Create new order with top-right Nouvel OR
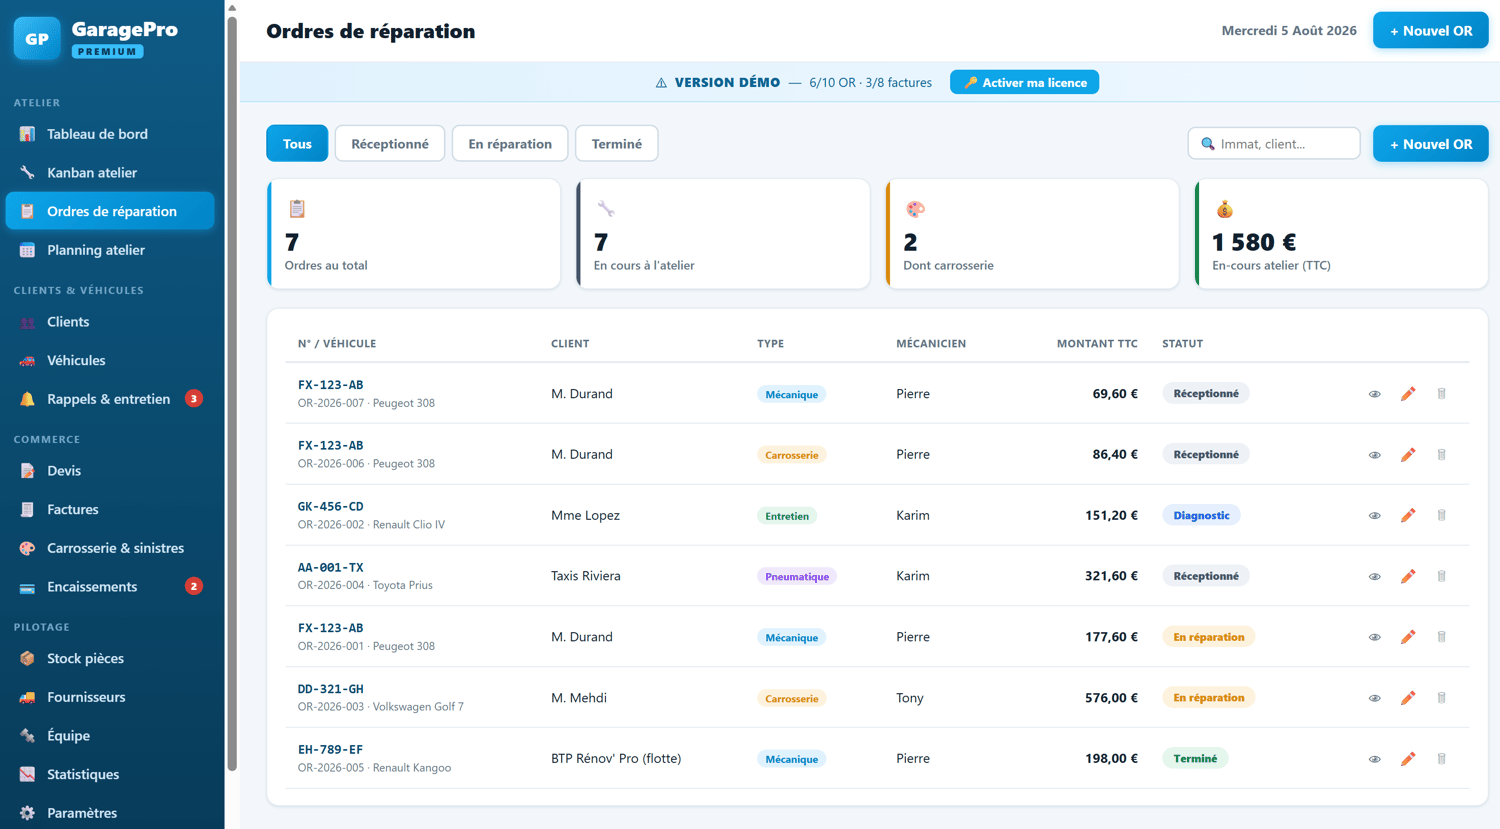 [x=1430, y=31]
